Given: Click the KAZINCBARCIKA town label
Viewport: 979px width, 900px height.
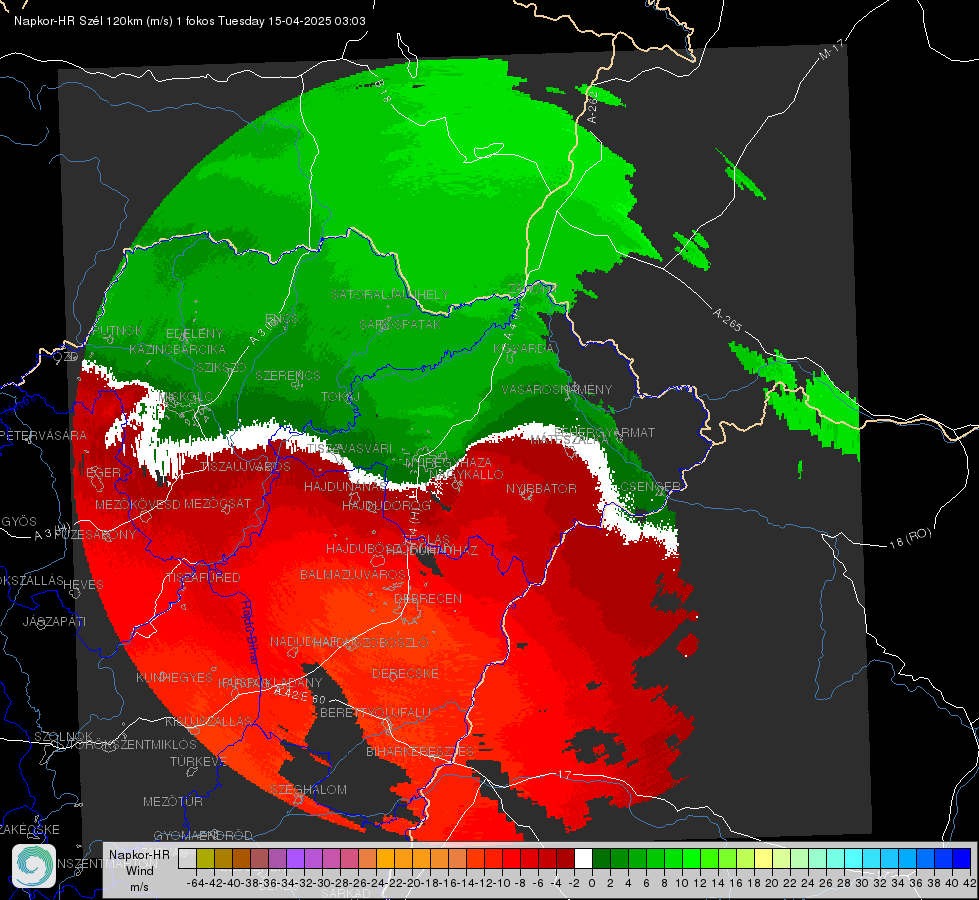Looking at the screenshot, I should tap(177, 349).
